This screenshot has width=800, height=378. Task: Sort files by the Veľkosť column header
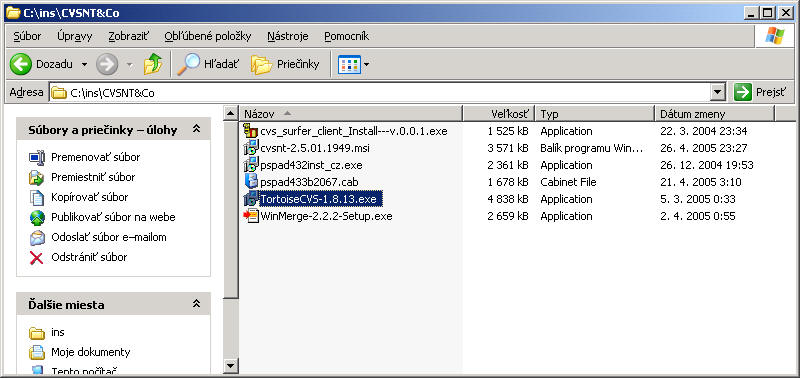[498, 114]
